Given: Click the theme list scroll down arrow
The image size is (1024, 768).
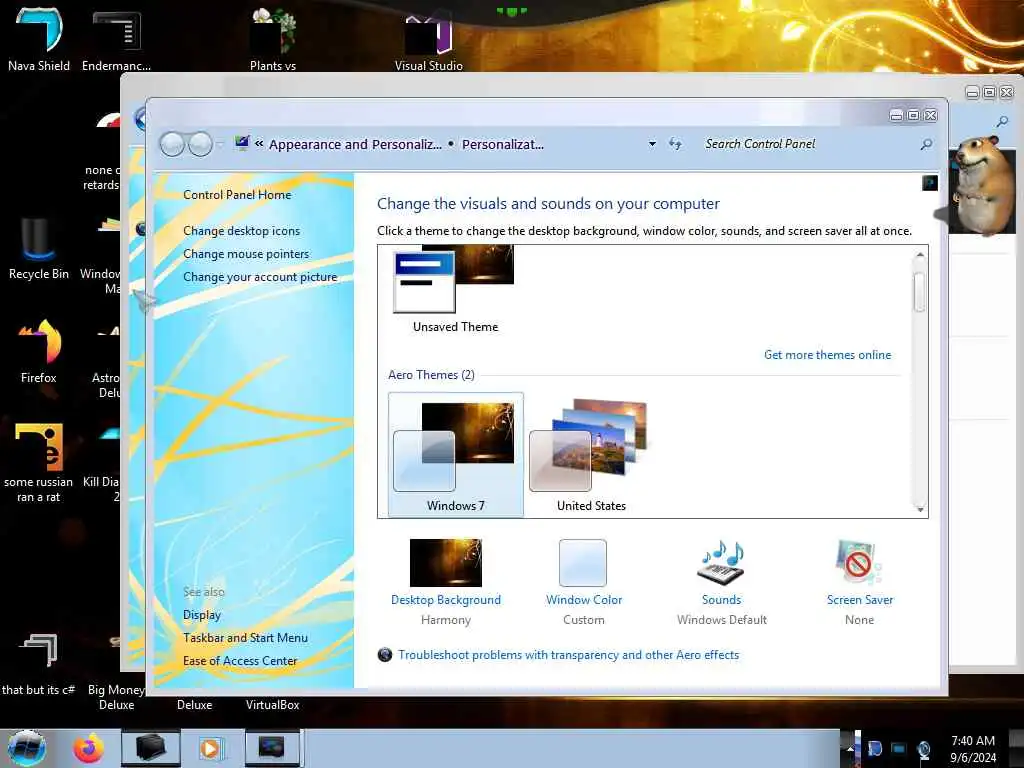Looking at the screenshot, I should click(920, 509).
